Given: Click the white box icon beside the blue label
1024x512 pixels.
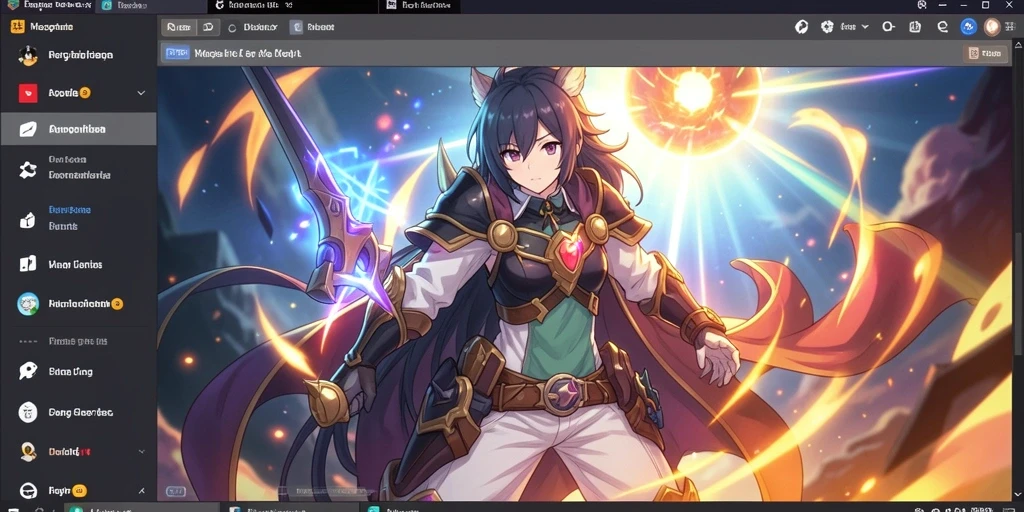Looking at the screenshot, I should tap(27, 220).
